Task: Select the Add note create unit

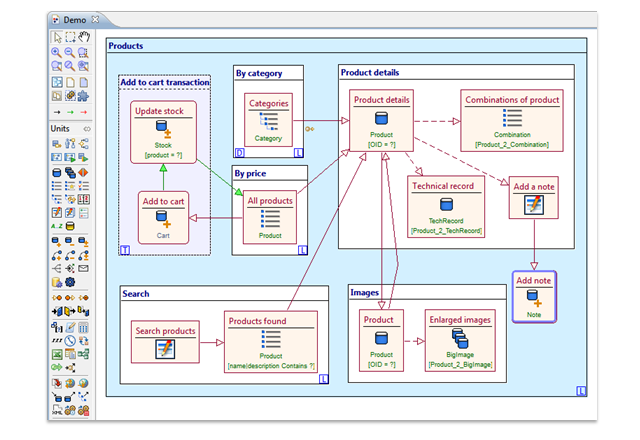Action: (534, 297)
